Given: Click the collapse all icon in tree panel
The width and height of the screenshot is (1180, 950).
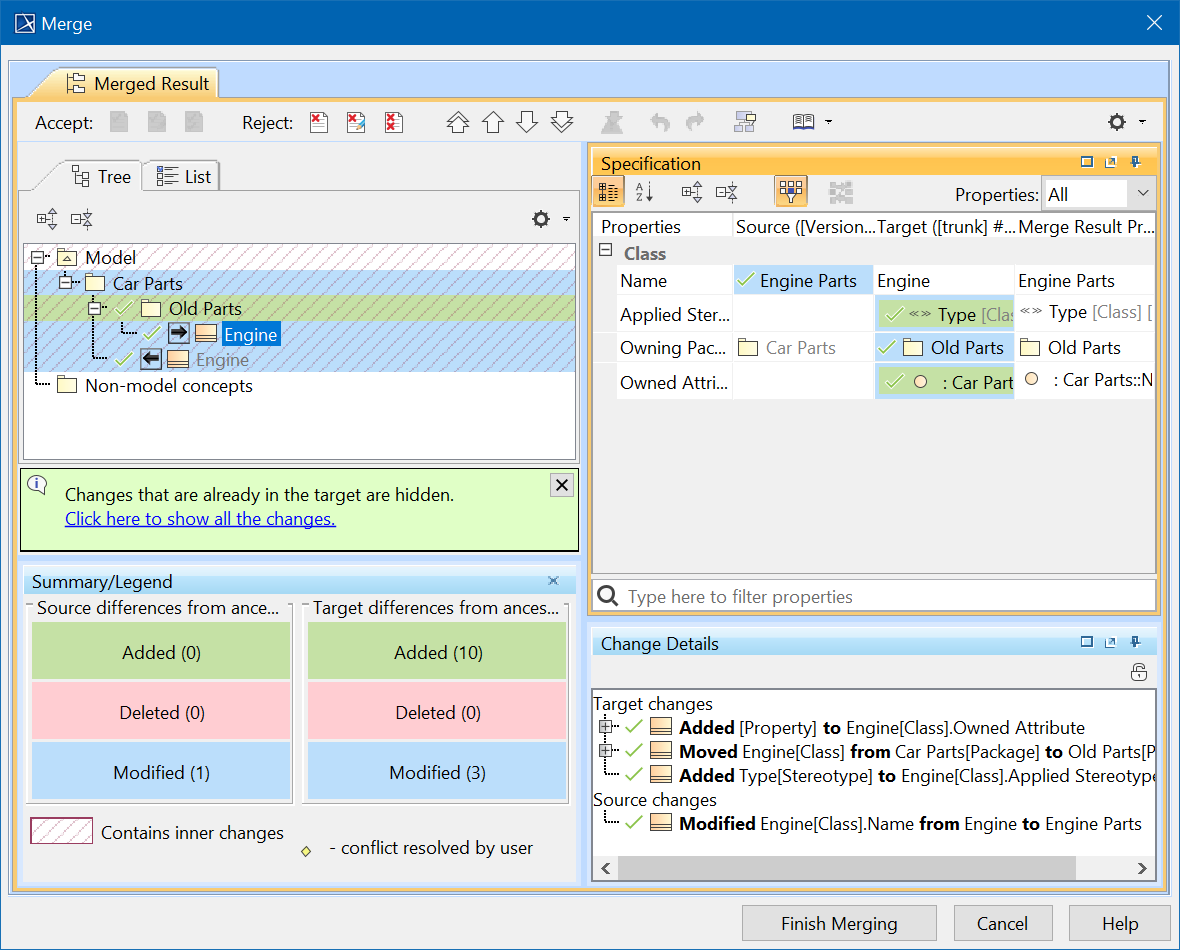Looking at the screenshot, I should click(x=82, y=219).
